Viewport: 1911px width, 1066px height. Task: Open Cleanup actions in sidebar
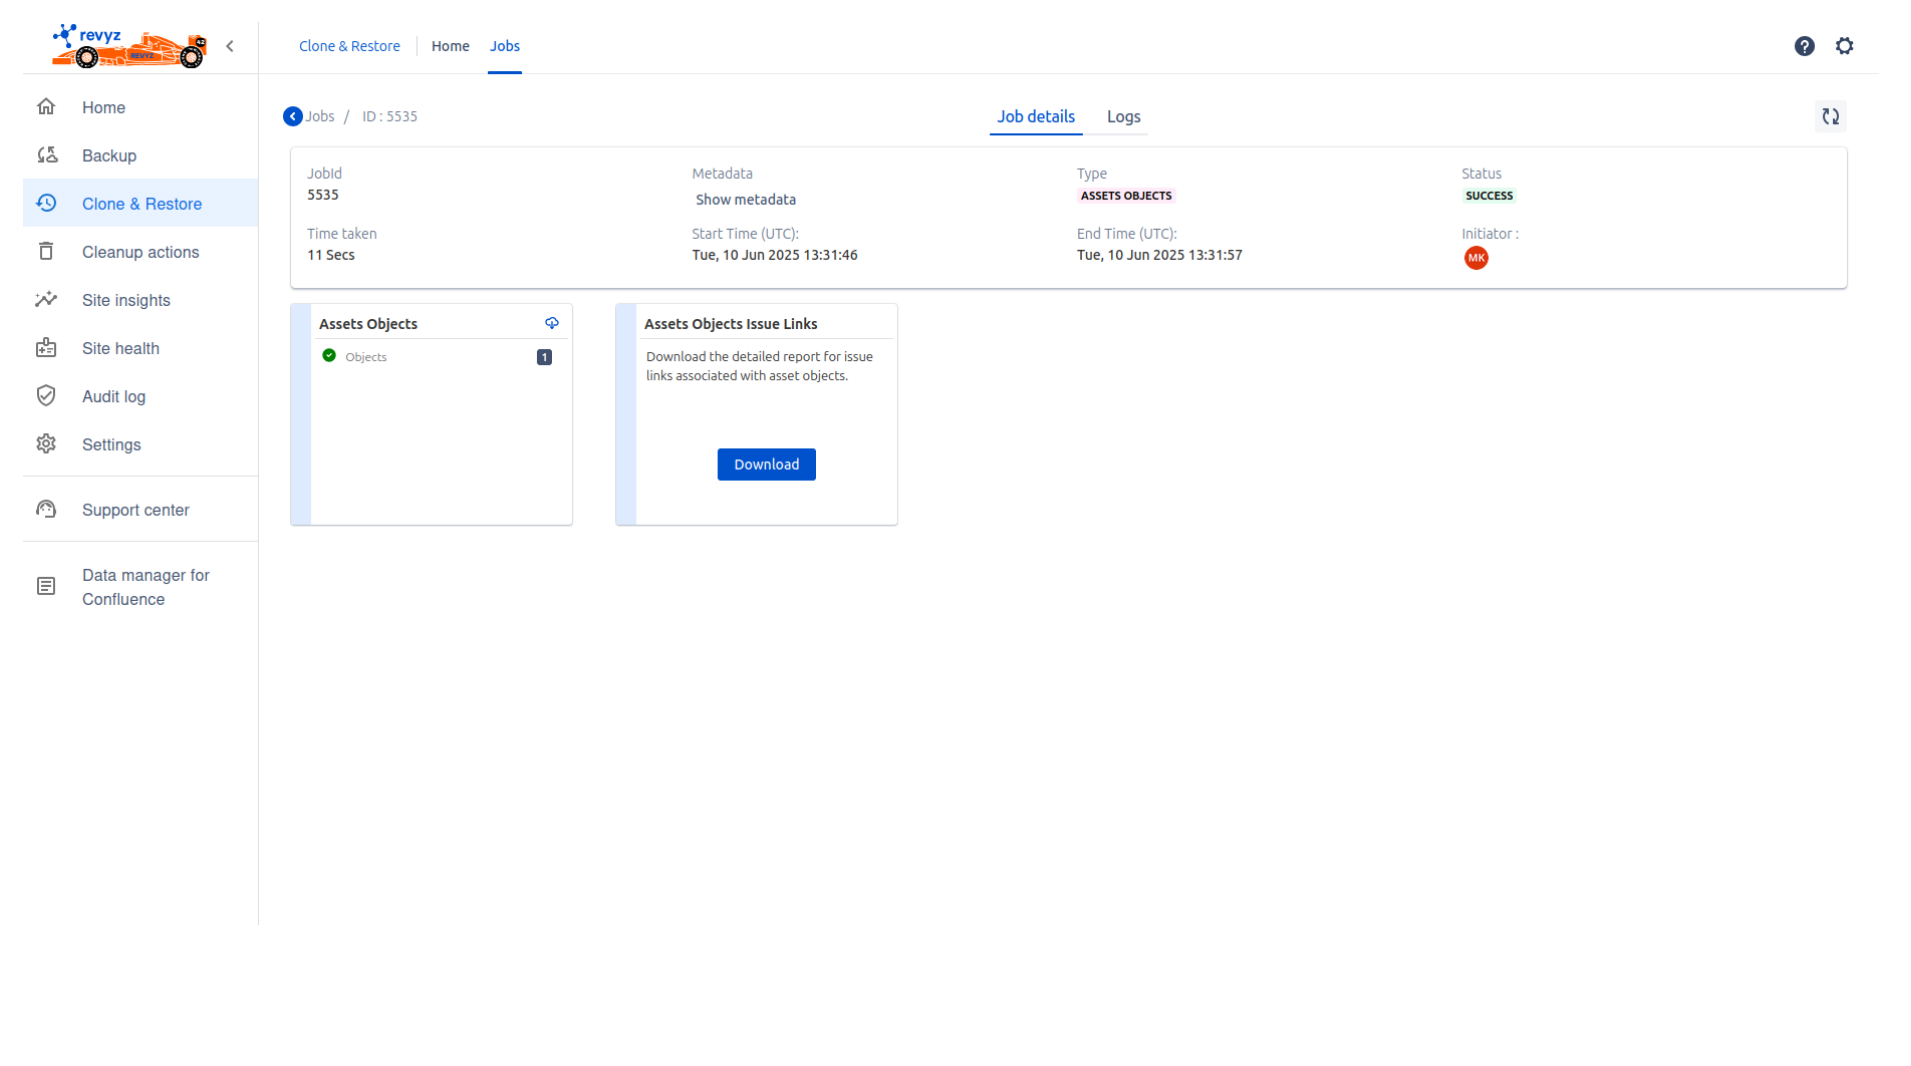tap(140, 252)
